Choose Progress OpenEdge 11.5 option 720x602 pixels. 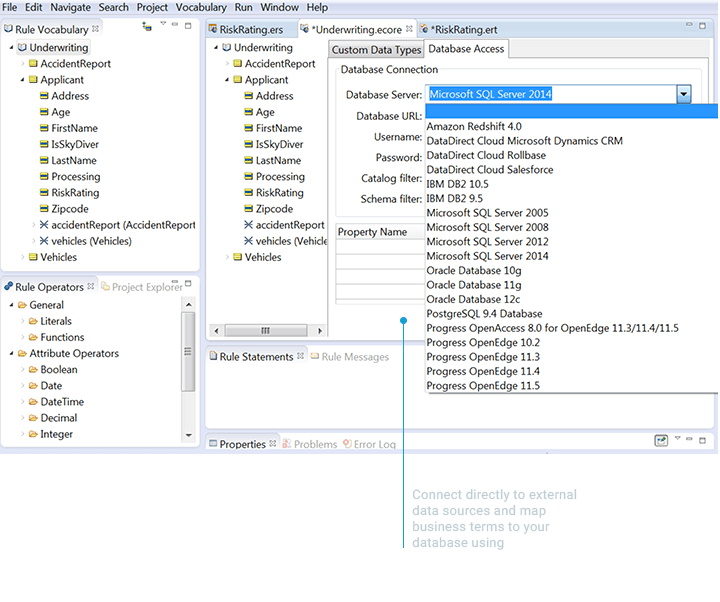(x=483, y=386)
